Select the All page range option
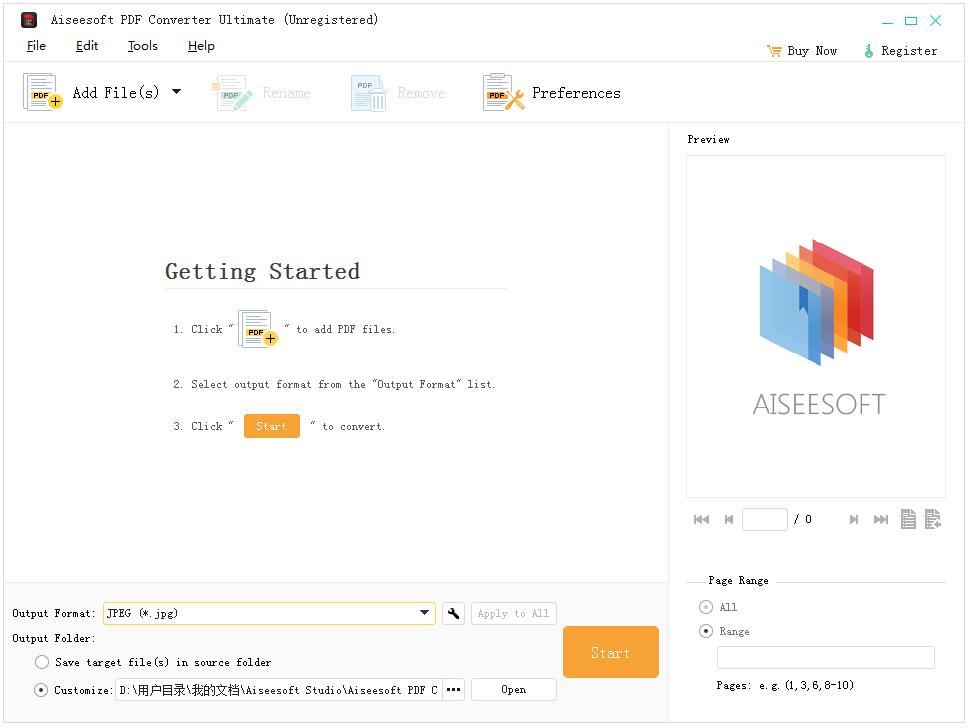The width and height of the screenshot is (969, 728). click(x=708, y=607)
